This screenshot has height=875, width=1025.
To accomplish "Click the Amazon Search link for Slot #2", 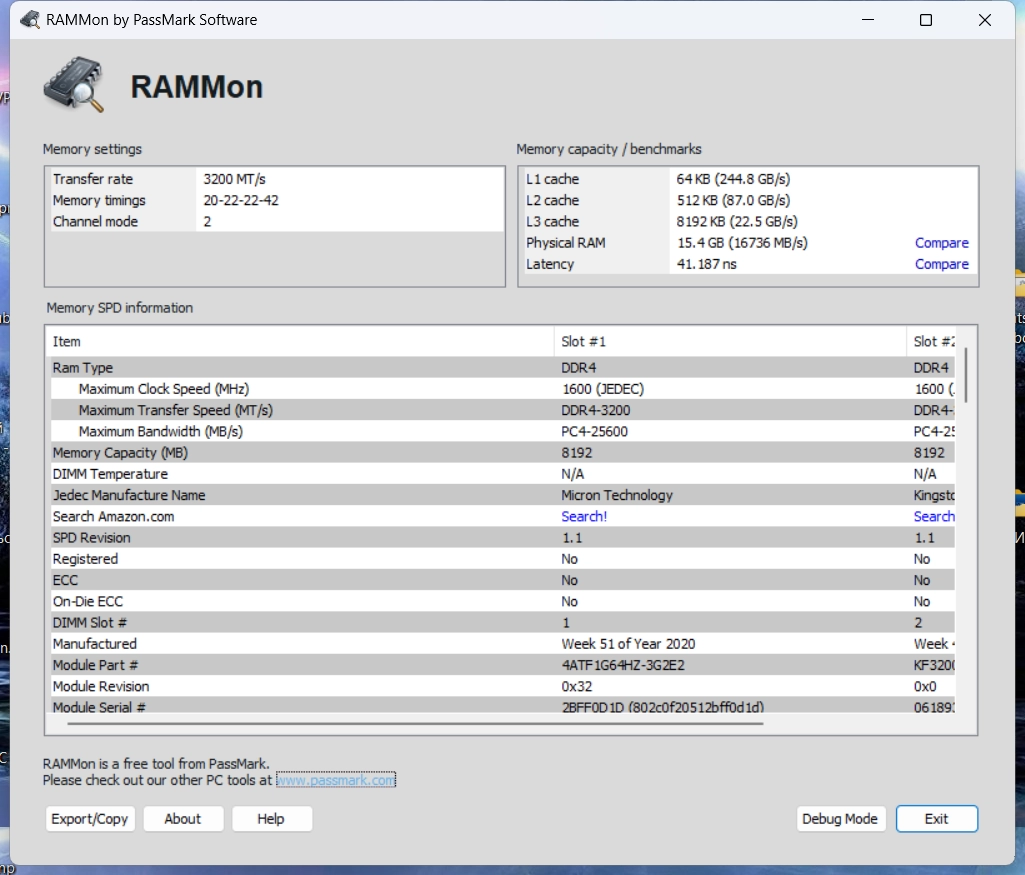I will (934, 517).
